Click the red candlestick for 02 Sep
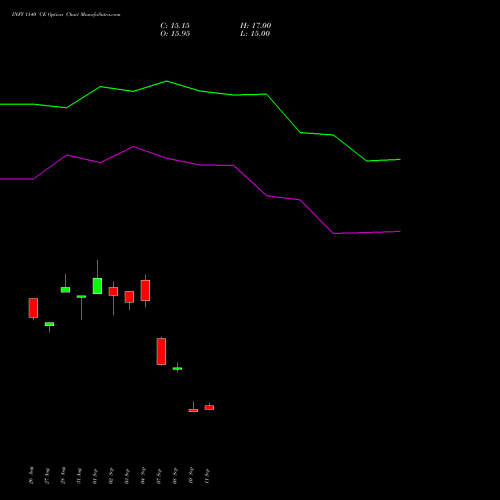 [x=113, y=291]
